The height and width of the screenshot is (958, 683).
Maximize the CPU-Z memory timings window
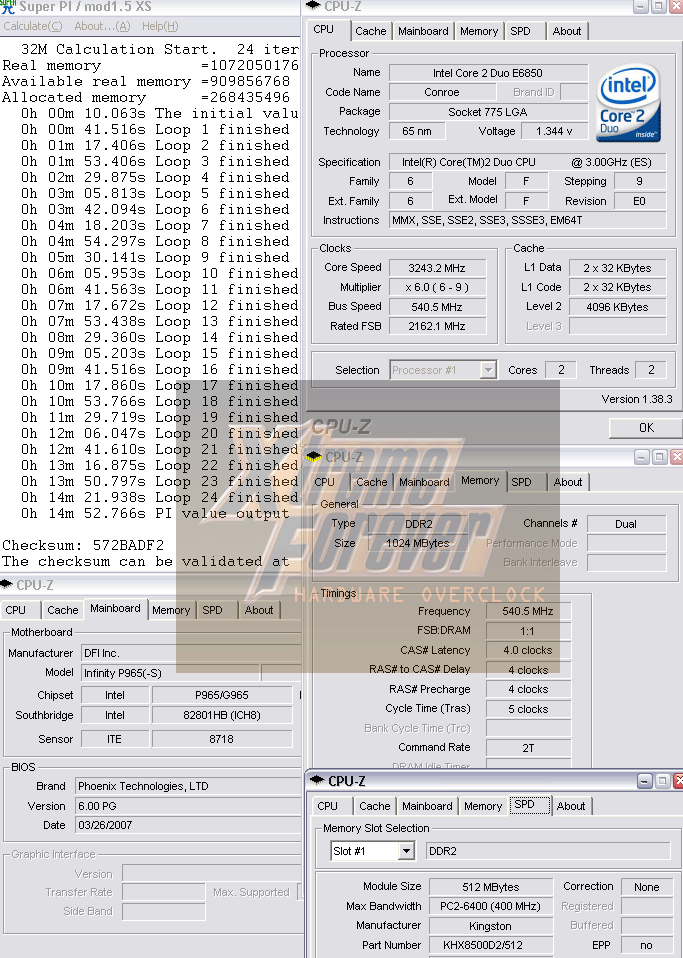[659, 457]
